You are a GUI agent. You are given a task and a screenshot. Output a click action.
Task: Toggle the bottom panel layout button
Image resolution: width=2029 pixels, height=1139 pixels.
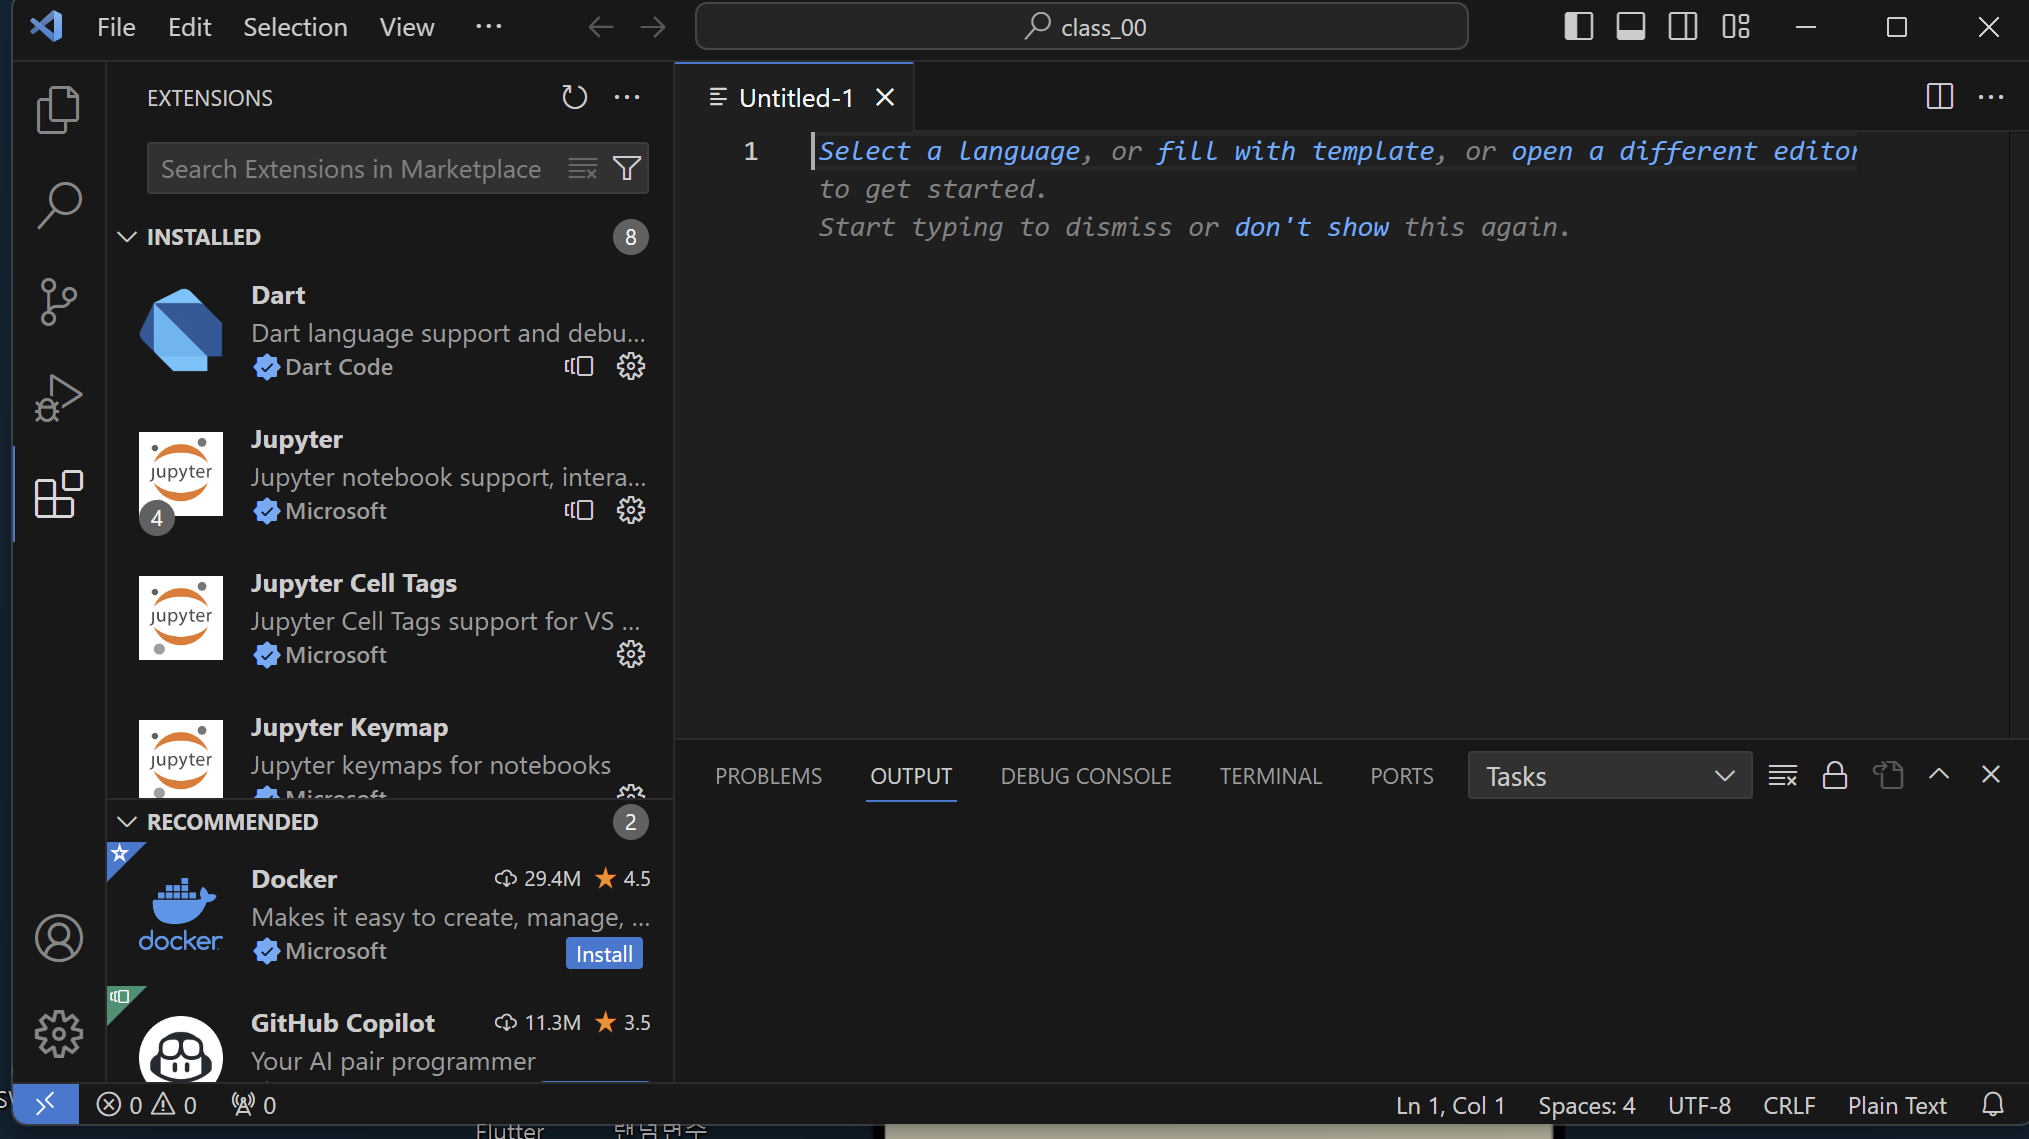[1630, 27]
